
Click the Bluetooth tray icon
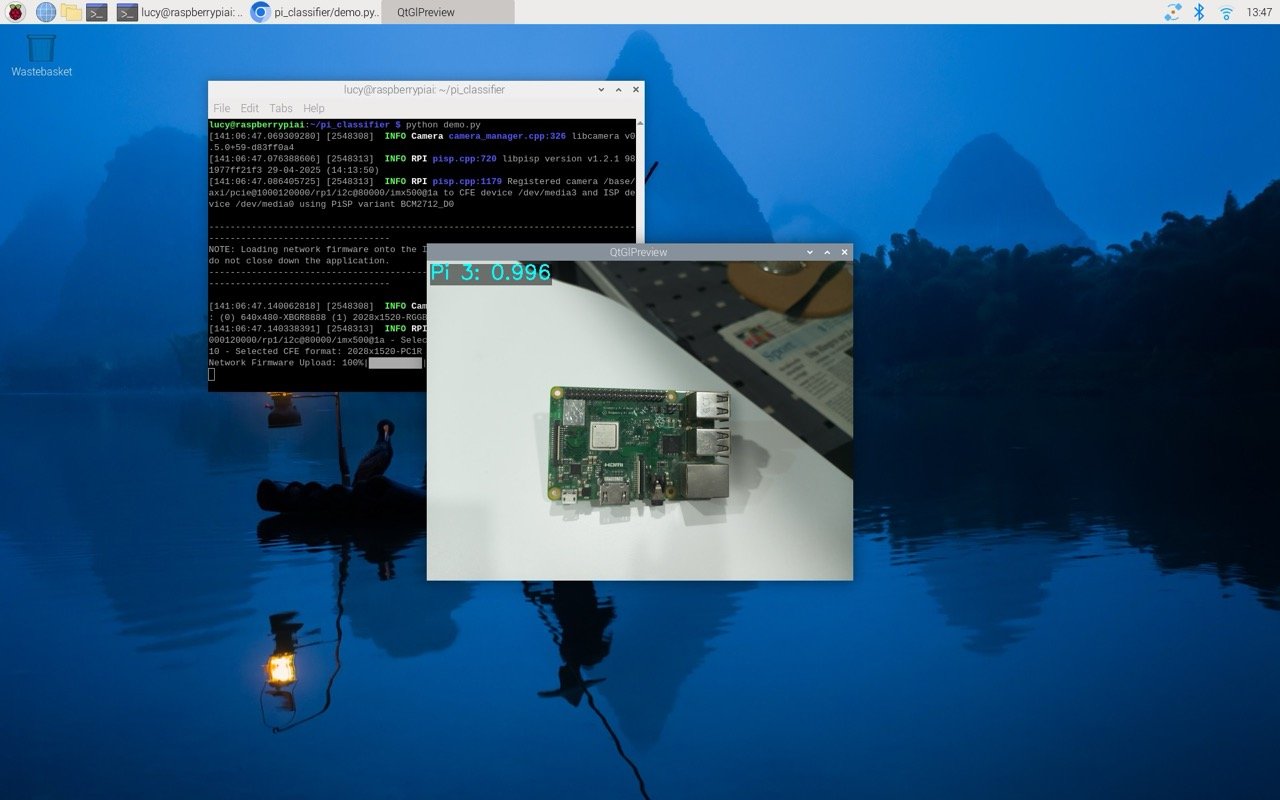(x=1199, y=12)
